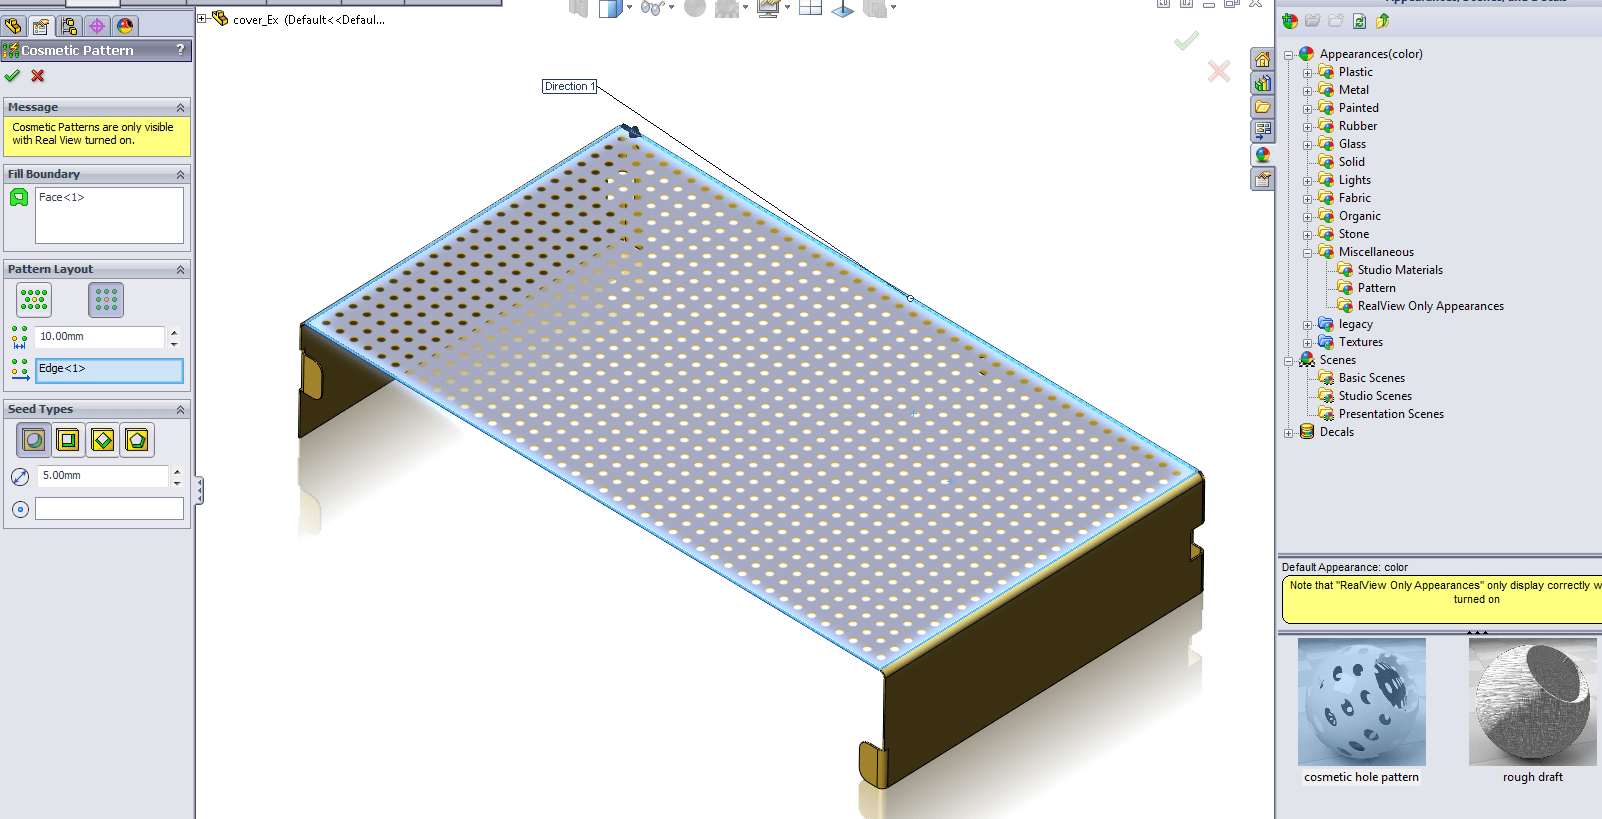Collapse the Pattern Layout section
The height and width of the screenshot is (819, 1602).
(180, 270)
